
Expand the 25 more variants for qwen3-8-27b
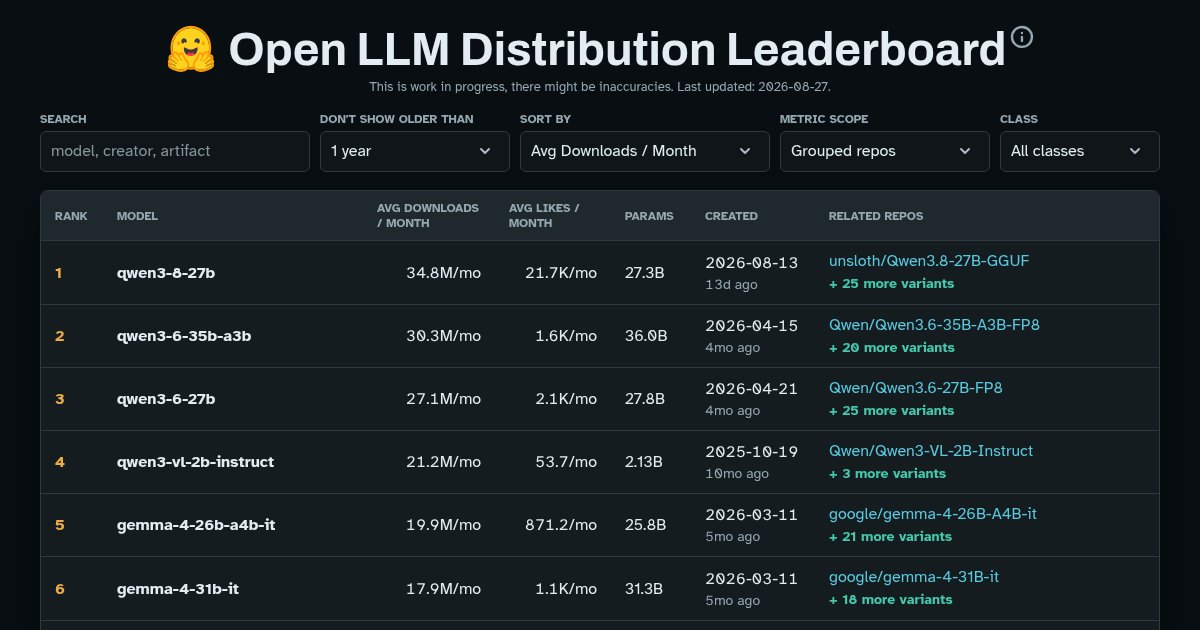pos(892,284)
